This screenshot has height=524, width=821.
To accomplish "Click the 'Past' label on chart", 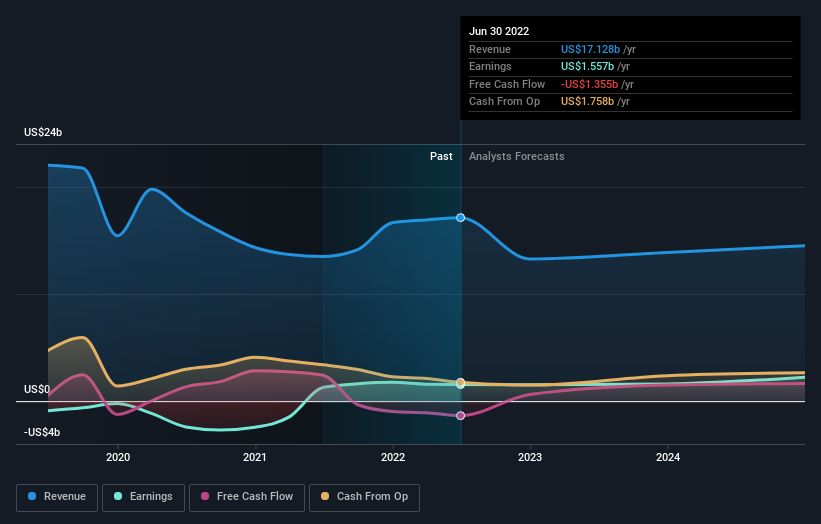I will pos(441,157).
